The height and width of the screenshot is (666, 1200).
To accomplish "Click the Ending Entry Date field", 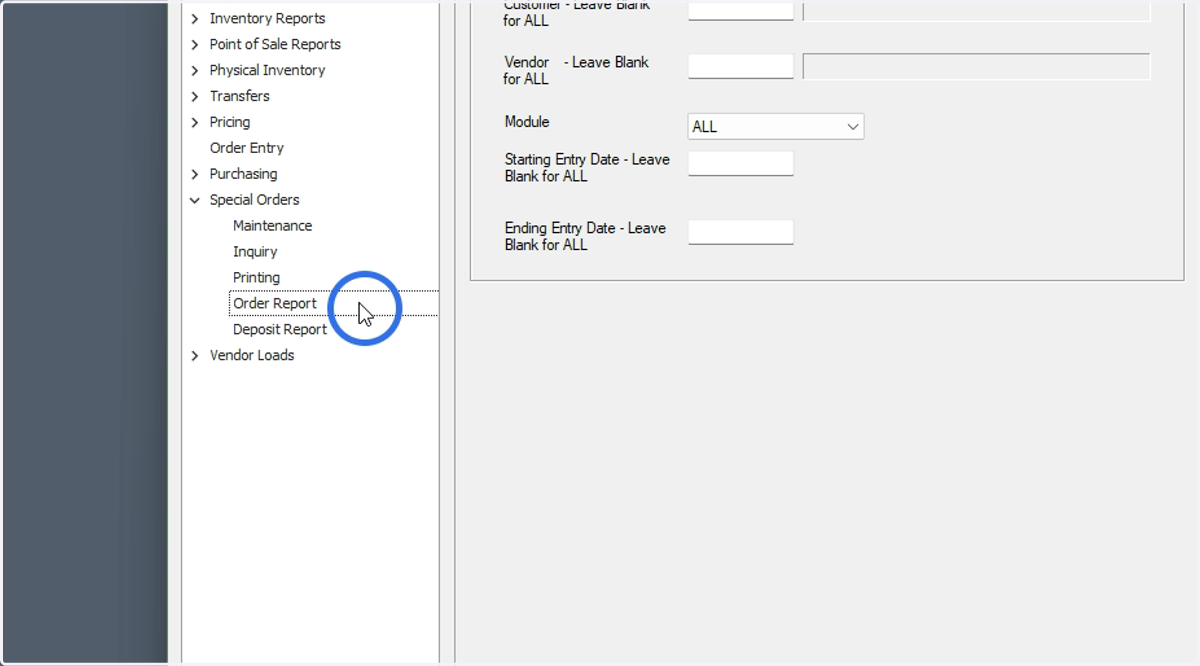I will (741, 232).
